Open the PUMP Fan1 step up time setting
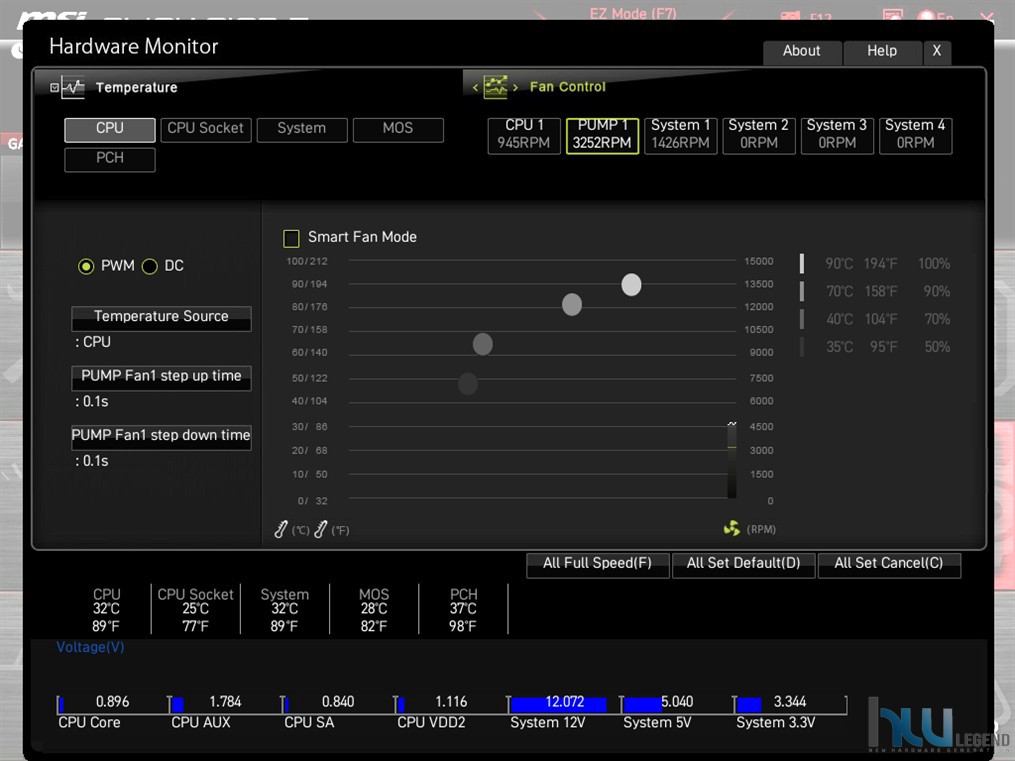 point(161,377)
